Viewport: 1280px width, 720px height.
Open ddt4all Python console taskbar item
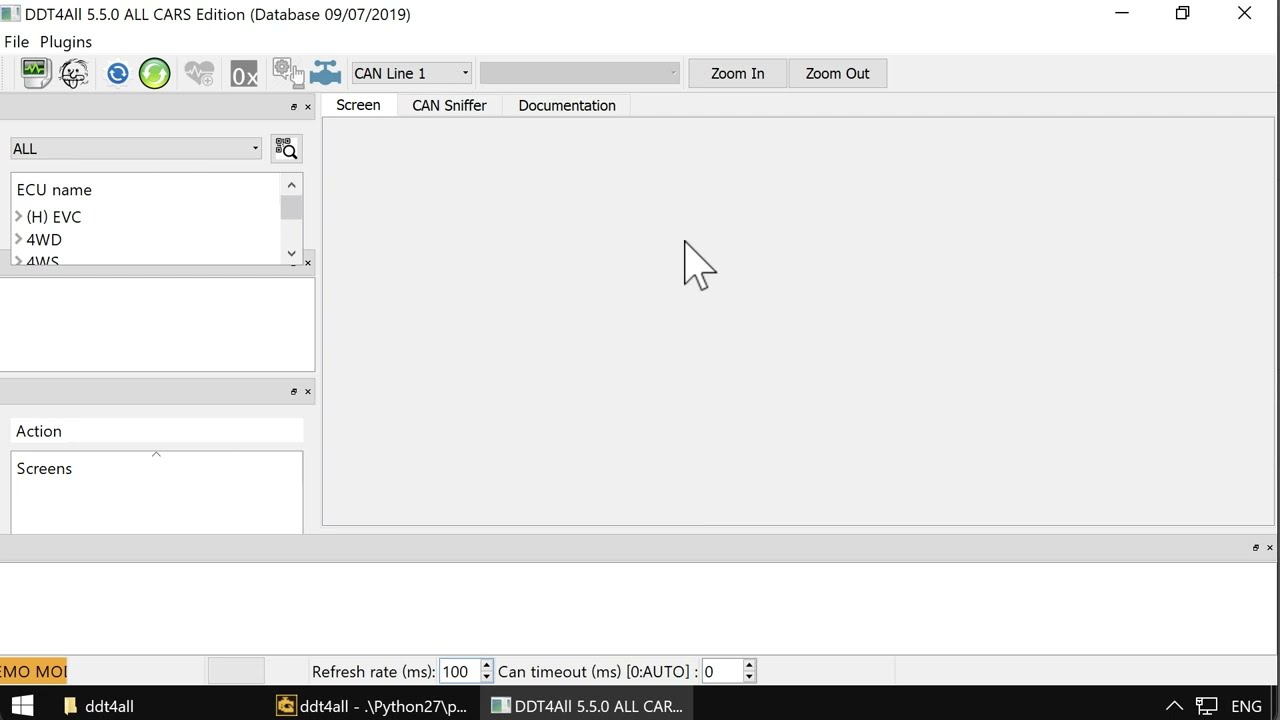(373, 706)
